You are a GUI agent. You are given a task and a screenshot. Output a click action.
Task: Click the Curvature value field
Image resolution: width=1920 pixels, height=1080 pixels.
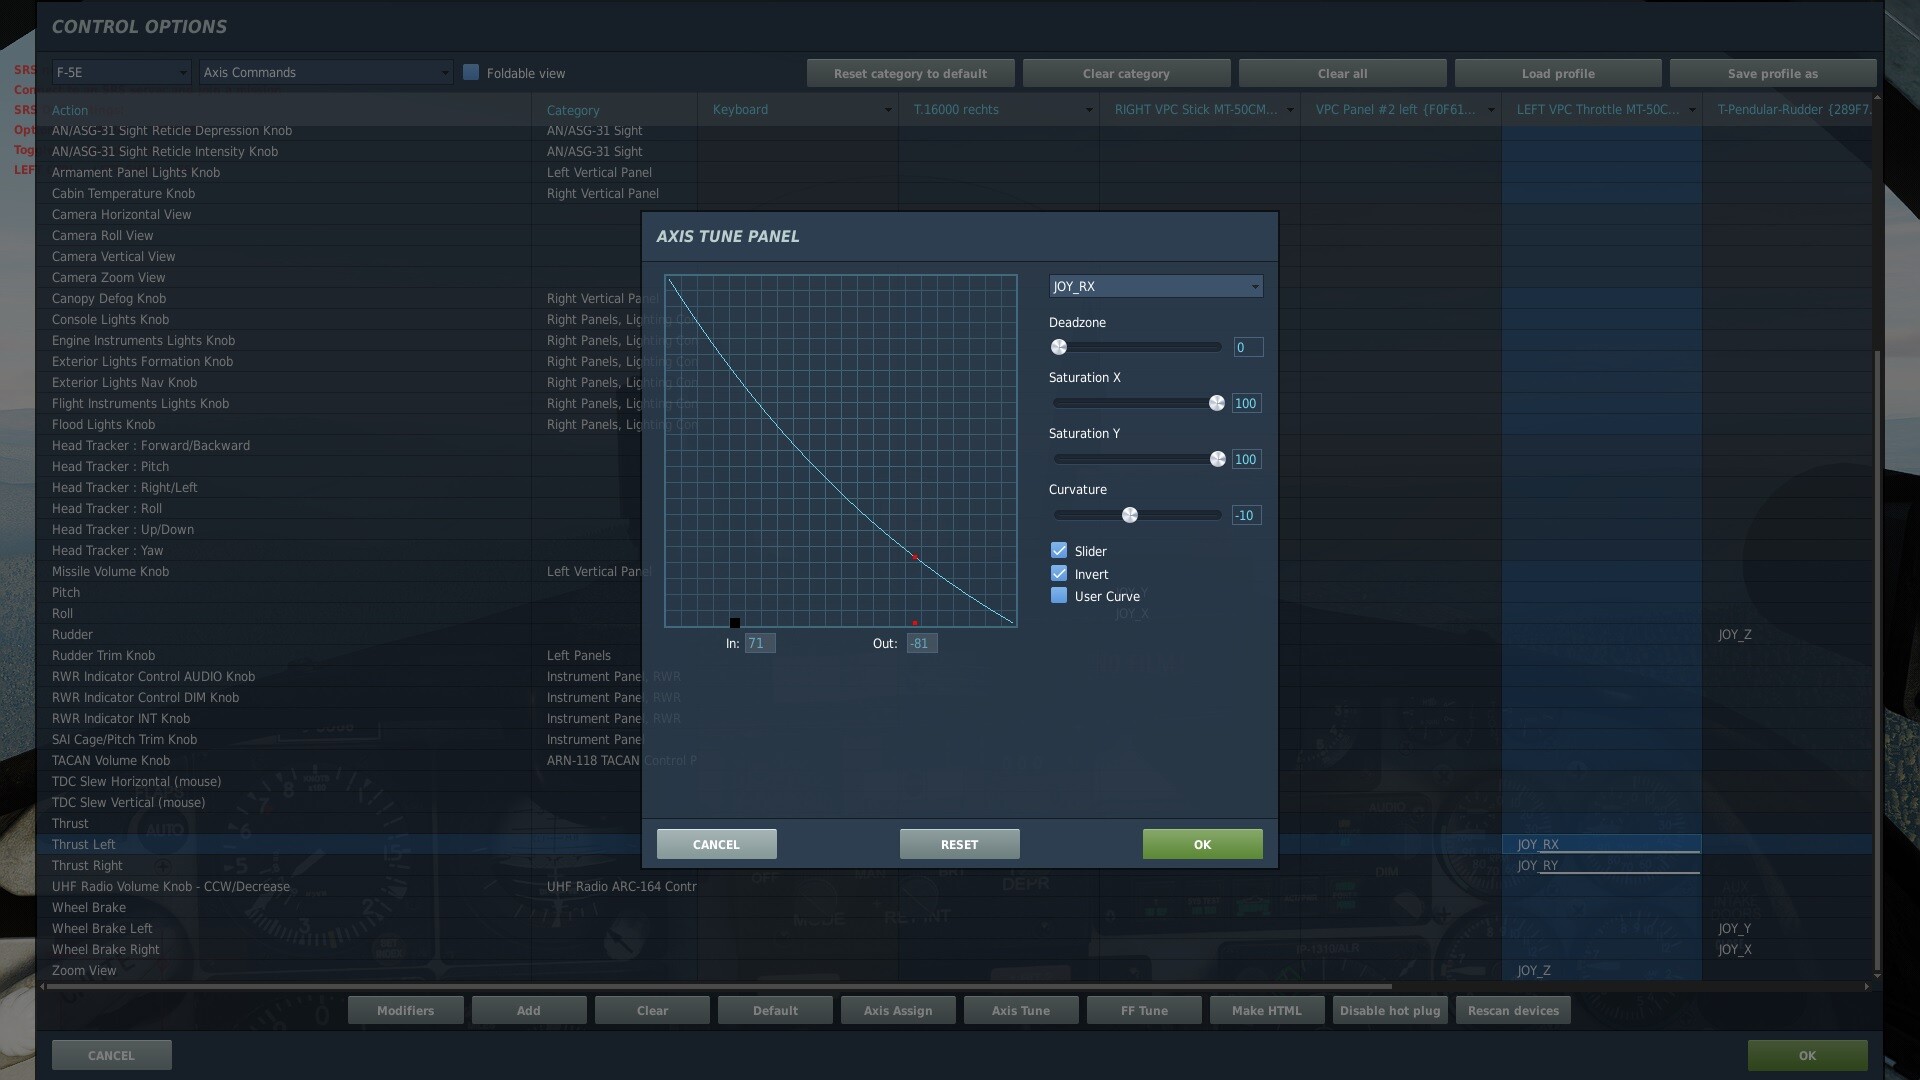[1246, 515]
